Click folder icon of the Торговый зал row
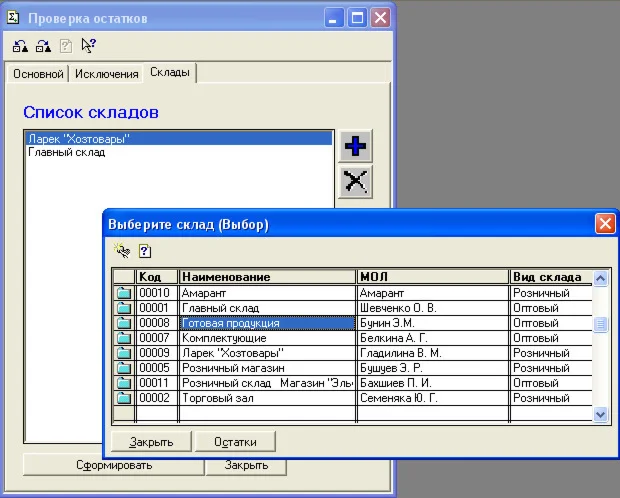Screen dimensions: 620x498 [x=124, y=398]
